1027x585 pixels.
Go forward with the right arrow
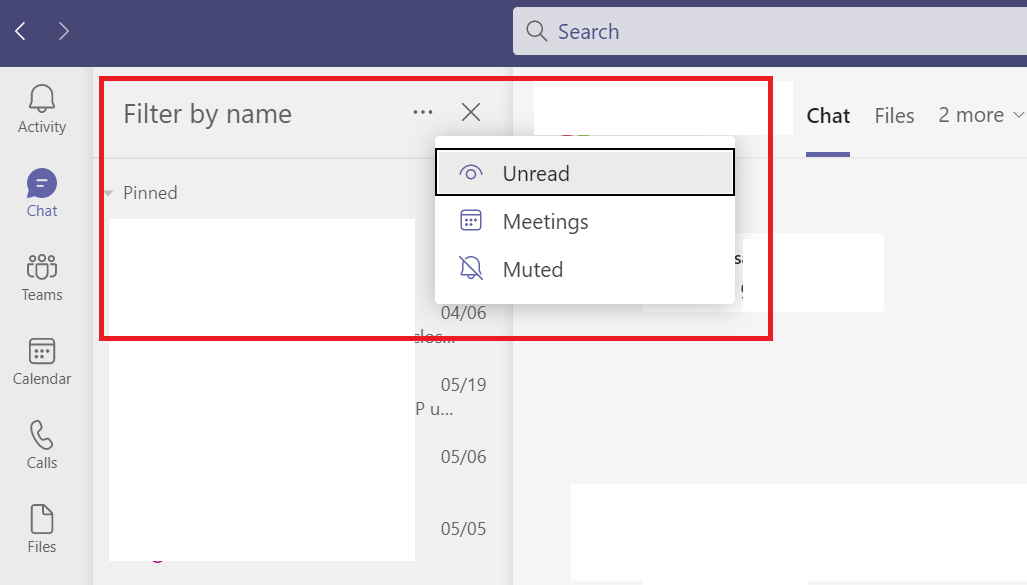(64, 31)
